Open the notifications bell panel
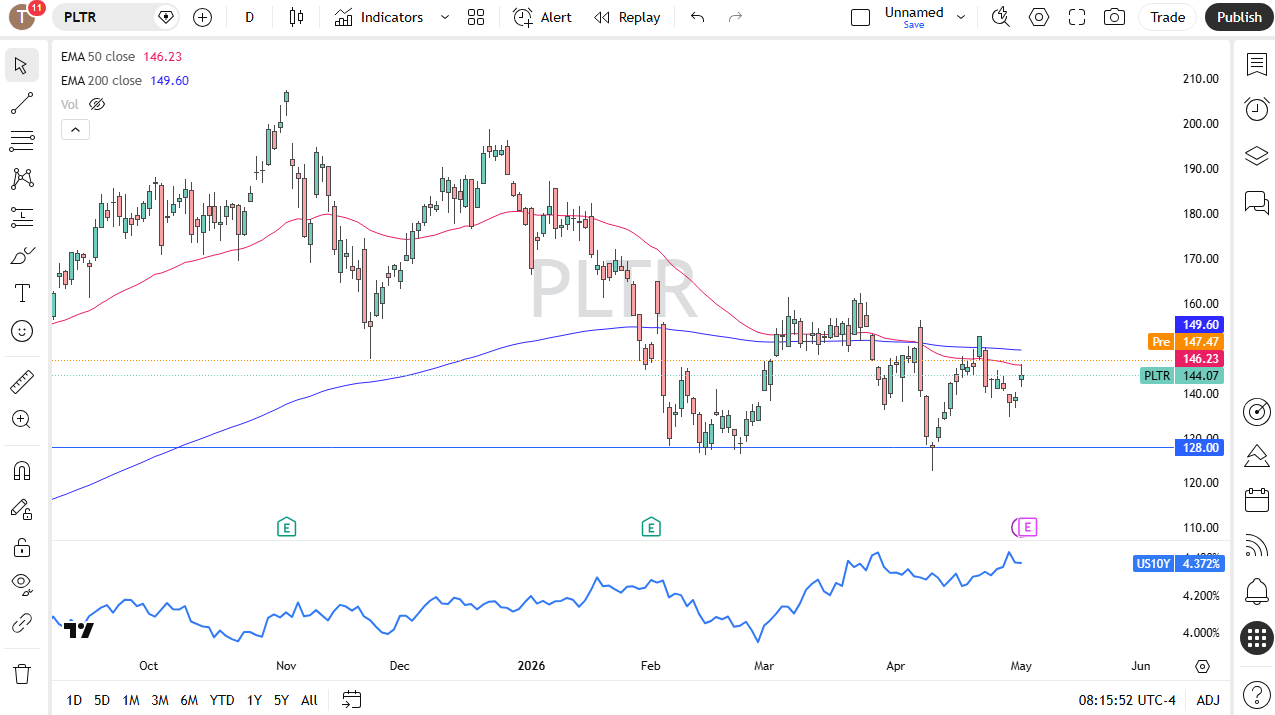 point(1256,591)
